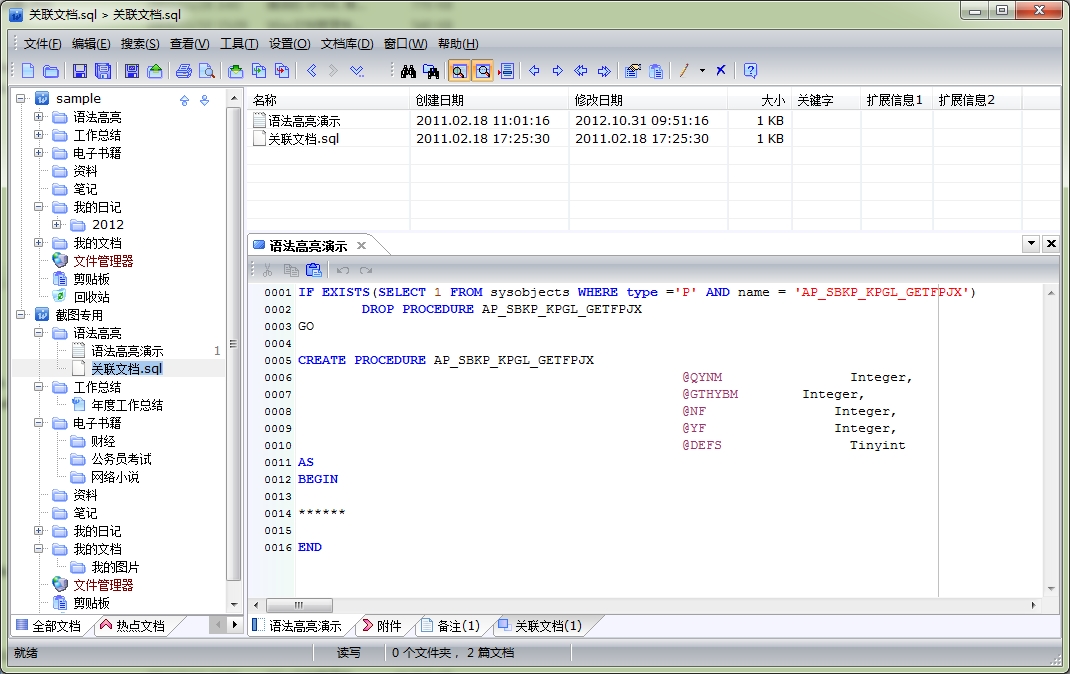Open the 文件(F) menu
This screenshot has width=1070, height=674.
pyautogui.click(x=42, y=44)
